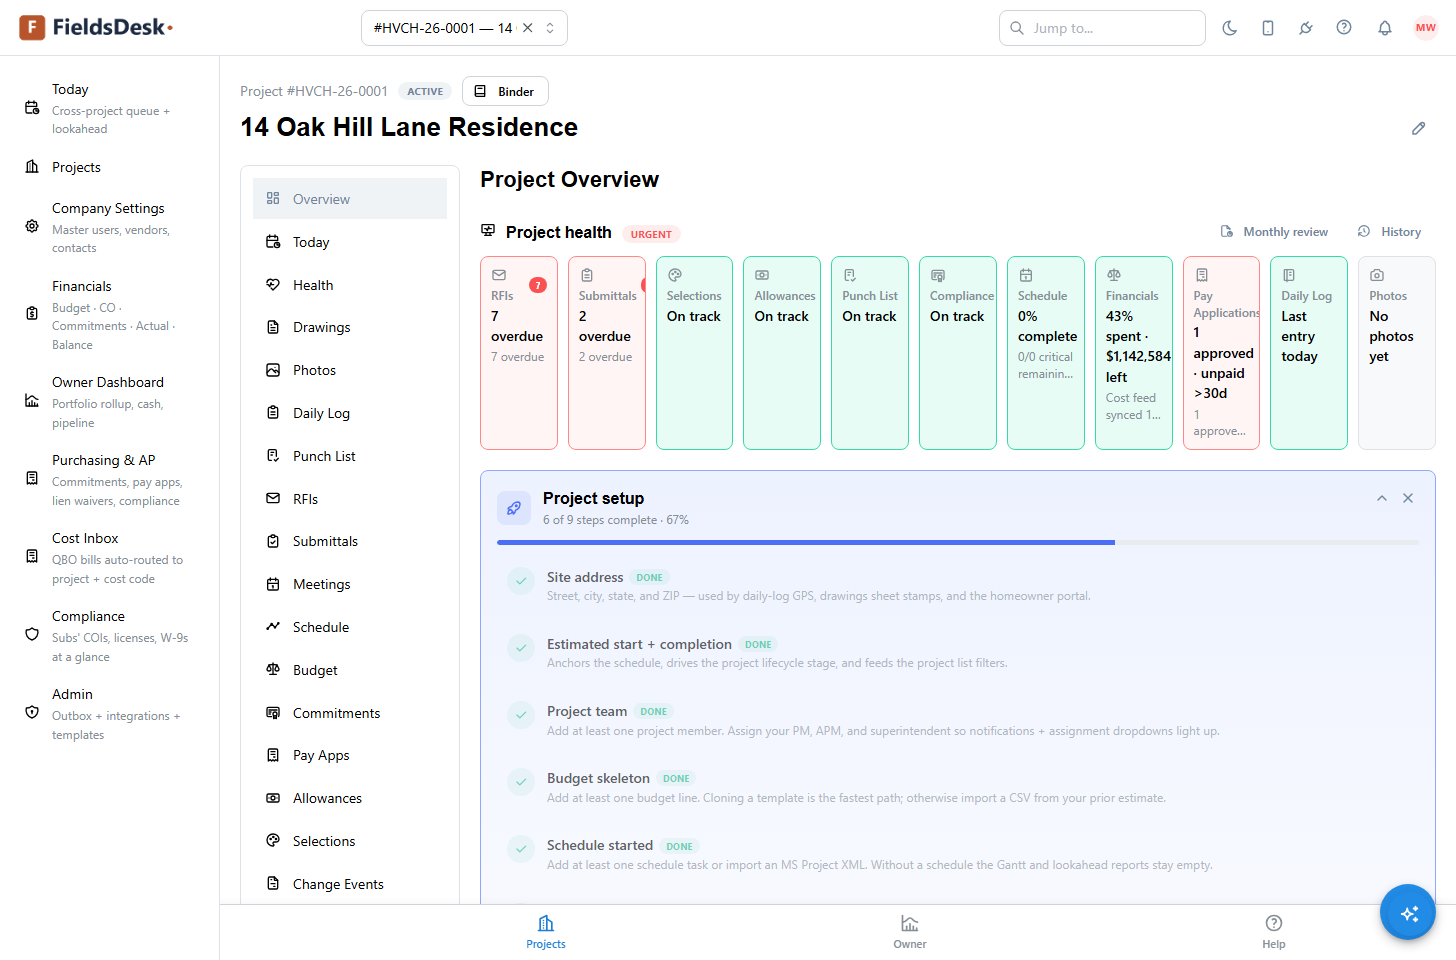Toggle the Schedule started step checkmark

coord(521,849)
